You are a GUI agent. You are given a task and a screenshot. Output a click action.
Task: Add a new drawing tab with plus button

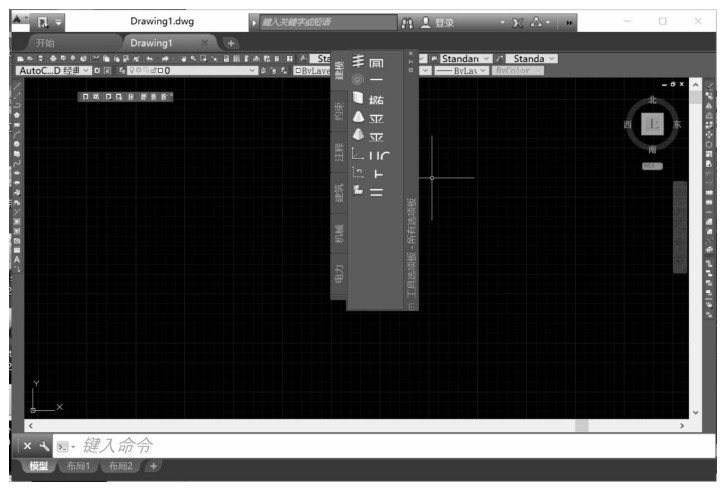tap(230, 43)
